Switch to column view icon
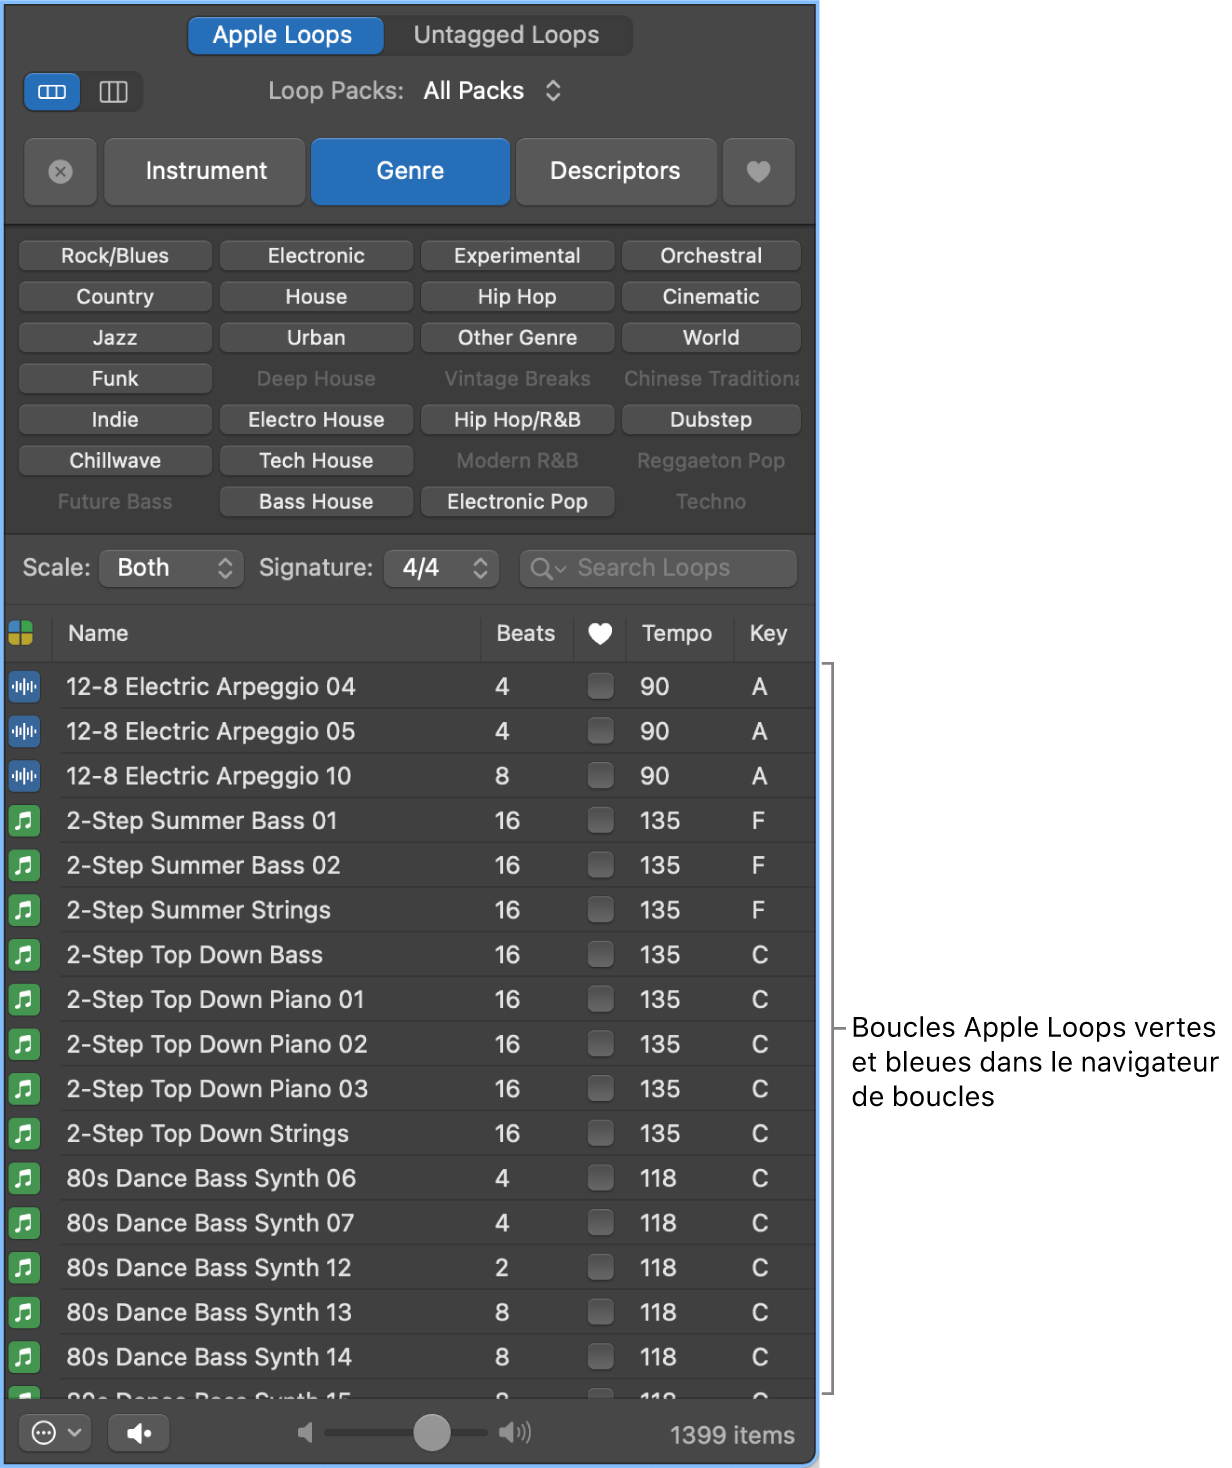 113,92
